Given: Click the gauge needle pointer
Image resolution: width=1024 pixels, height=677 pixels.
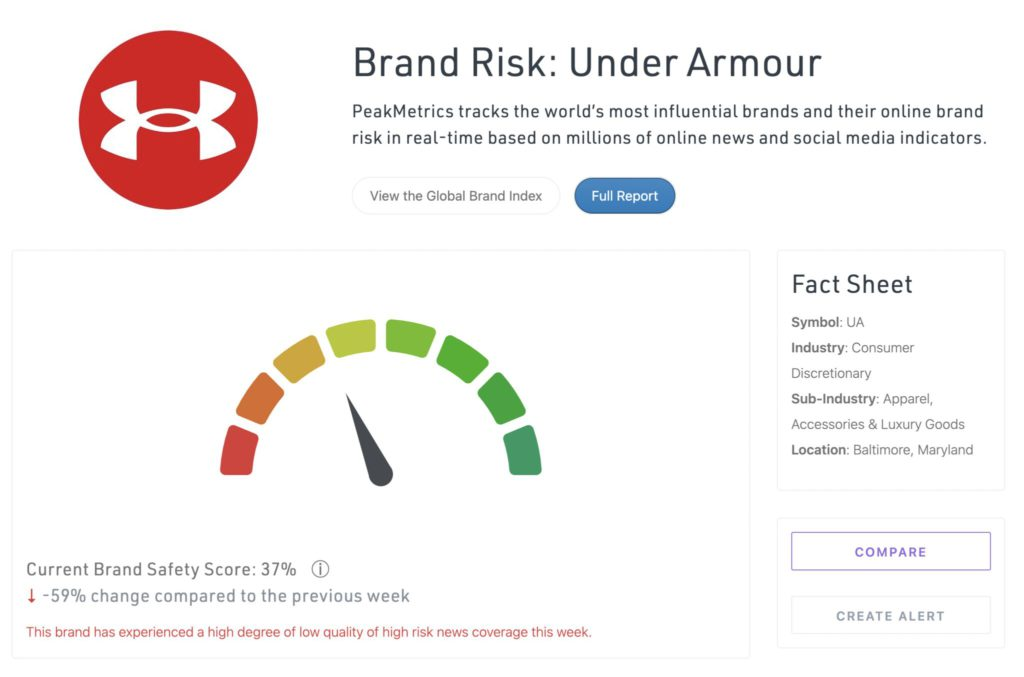Looking at the screenshot, I should [369, 441].
